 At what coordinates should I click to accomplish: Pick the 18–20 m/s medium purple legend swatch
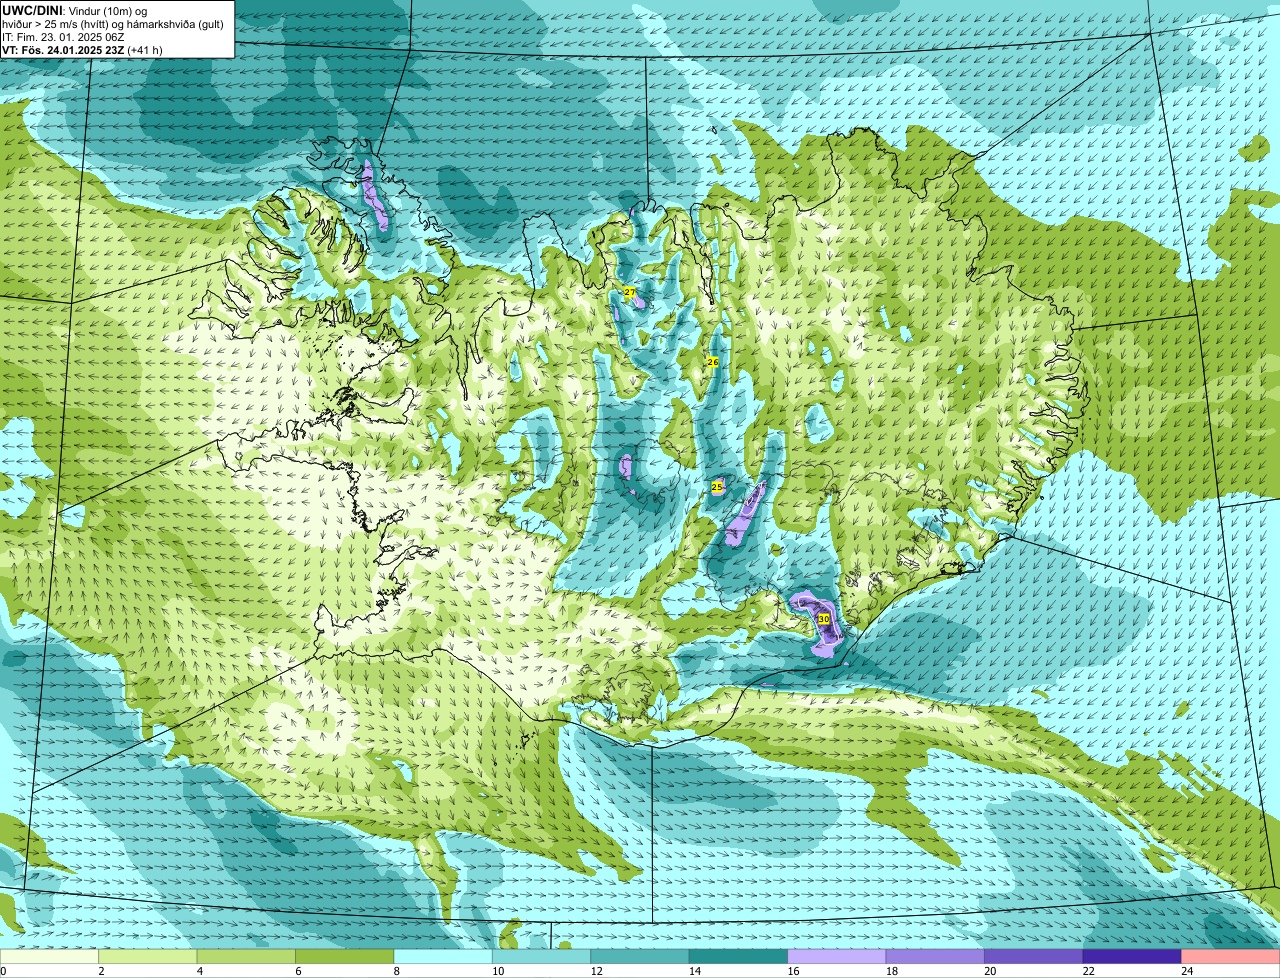pyautogui.click(x=935, y=956)
